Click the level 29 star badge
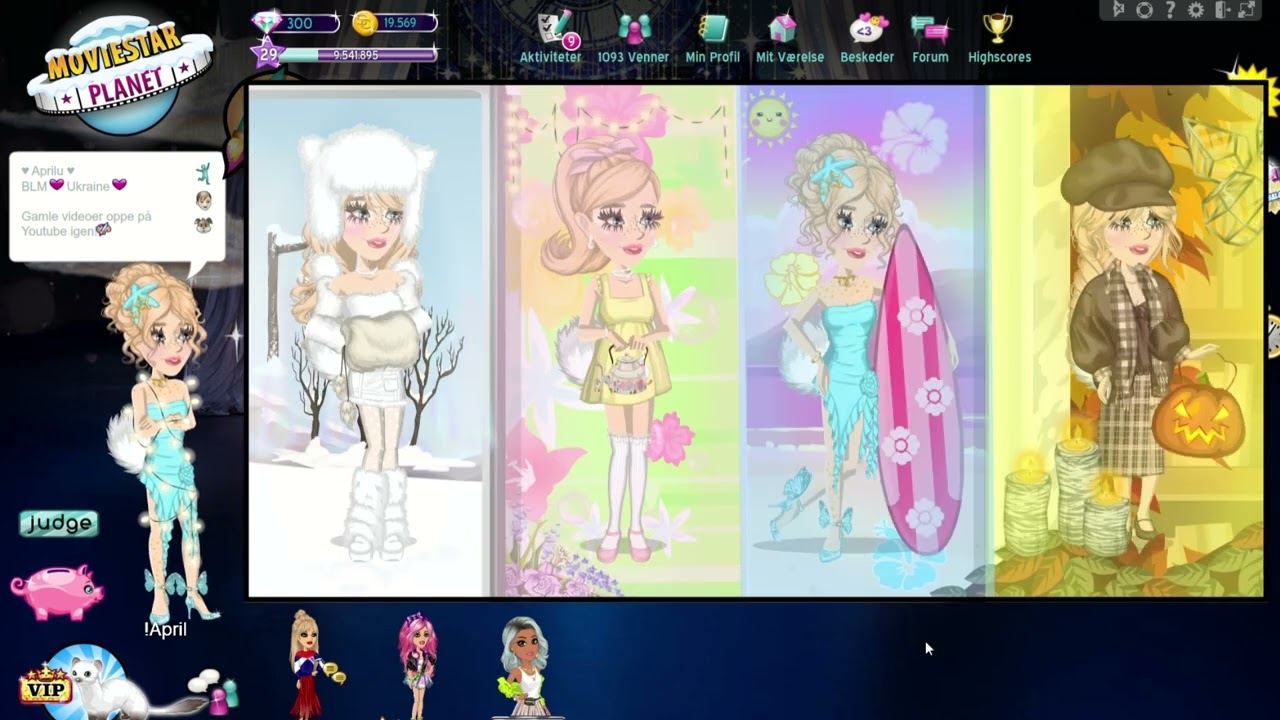 [x=267, y=54]
